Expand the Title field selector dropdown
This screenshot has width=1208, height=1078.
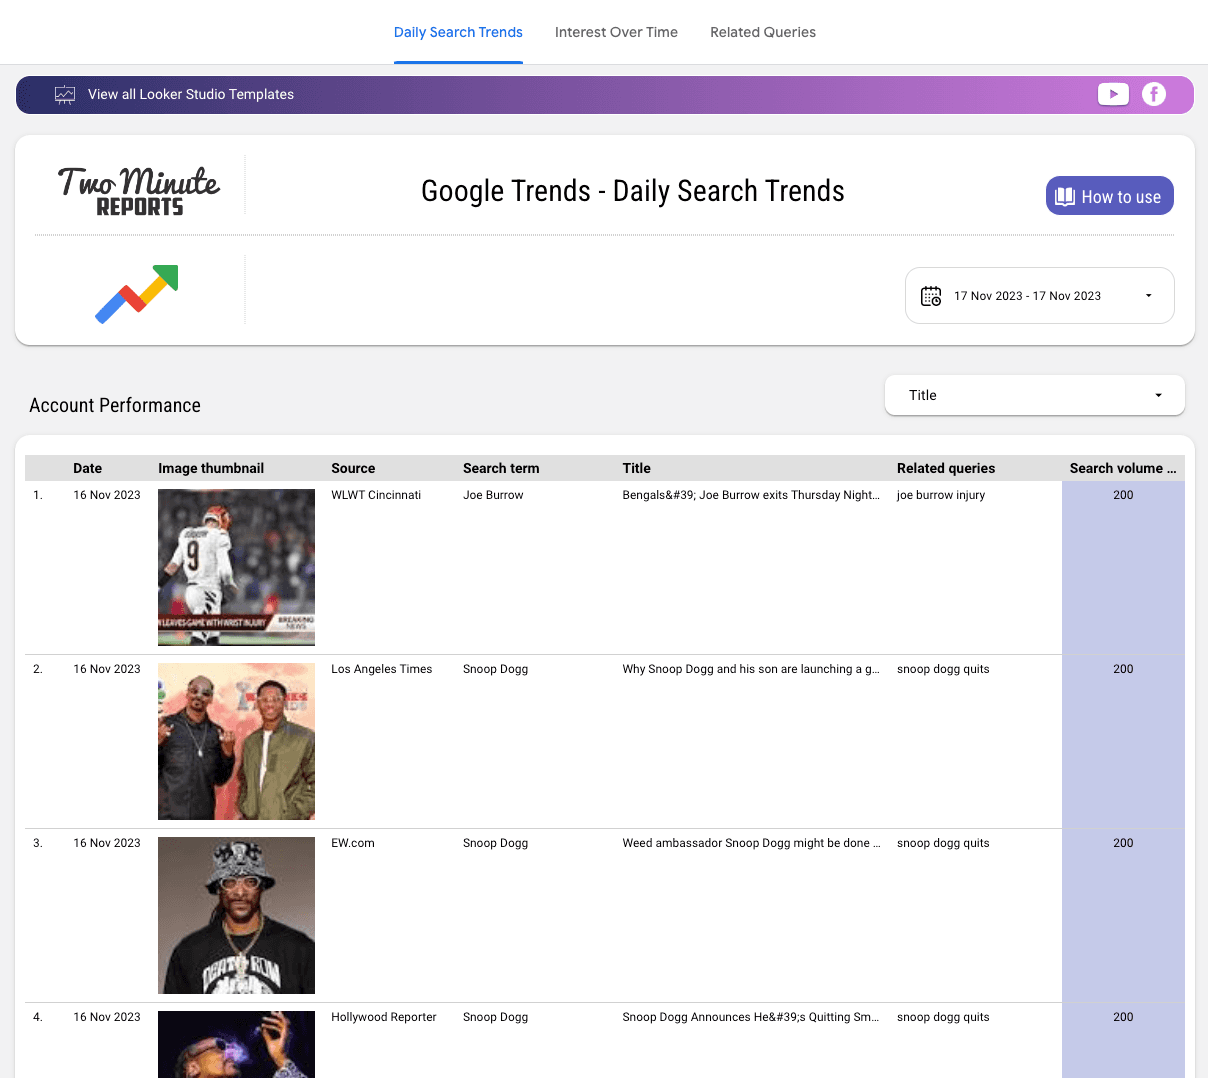(x=1034, y=395)
